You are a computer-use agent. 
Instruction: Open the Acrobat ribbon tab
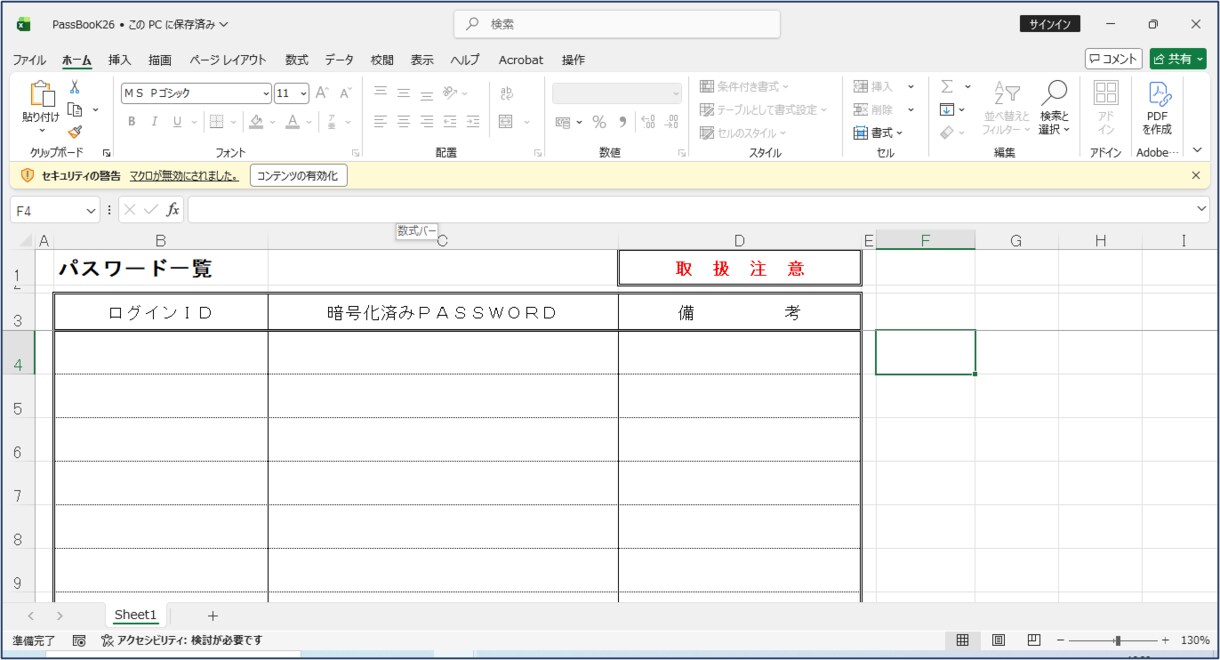coord(521,60)
